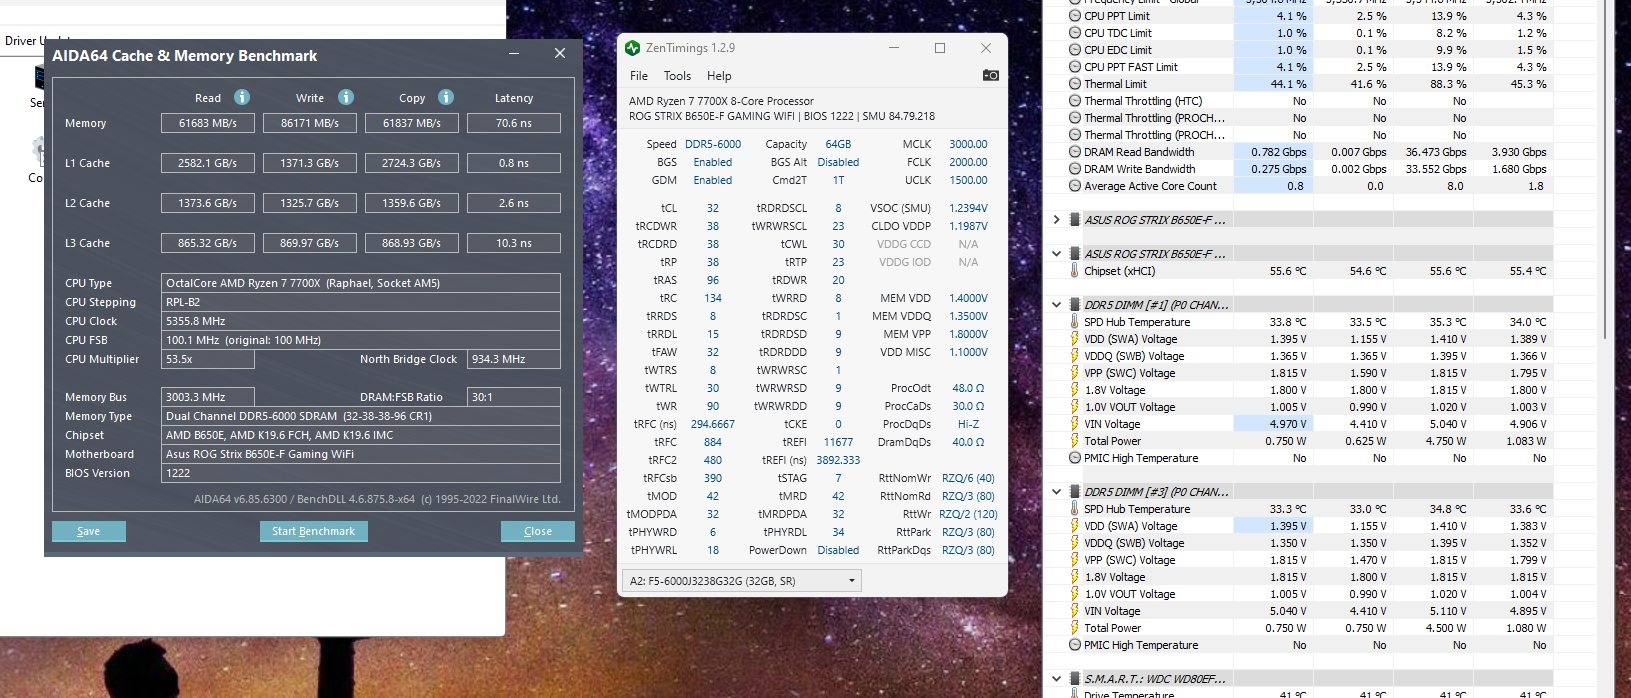This screenshot has width=1631, height=698.
Task: Open the A2 memory module dropdown
Action: click(x=742, y=580)
